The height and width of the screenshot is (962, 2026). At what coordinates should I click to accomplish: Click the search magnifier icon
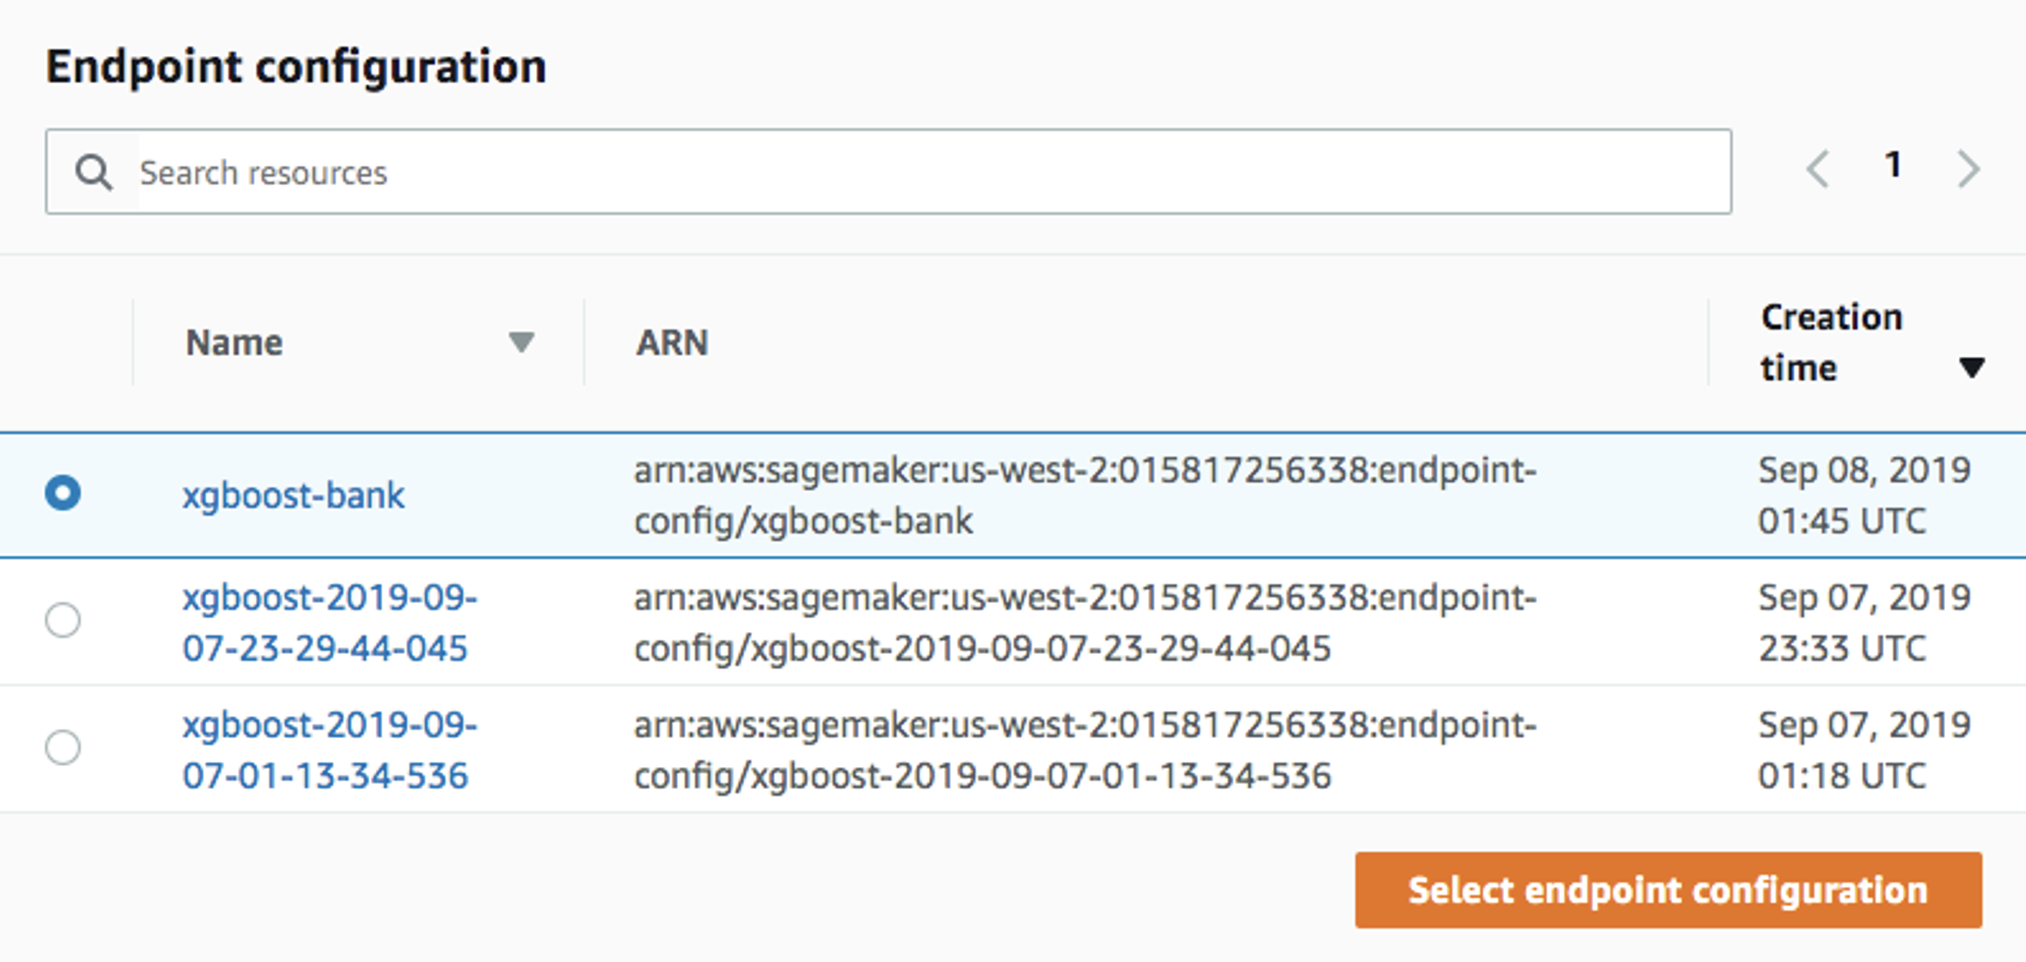95,171
